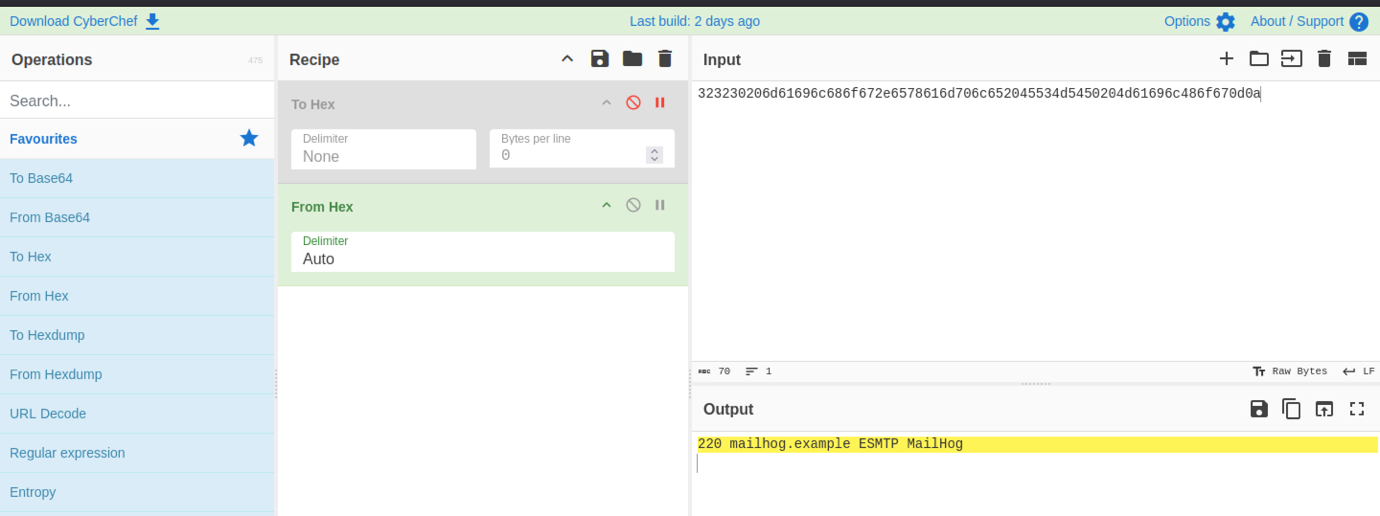
Task: Select URL Decode from Favourites
Action: click(x=48, y=414)
